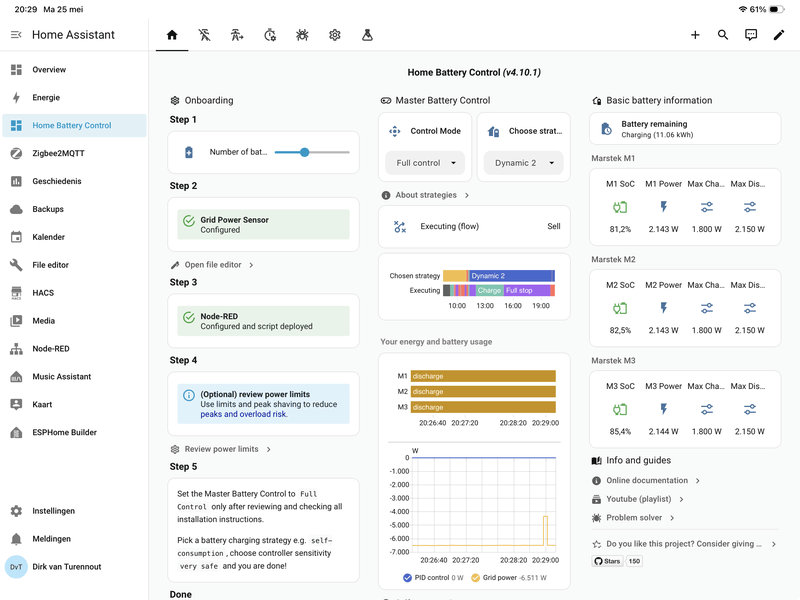
Task: Click the Node-RED network icon in the sidebar
Action: point(16,348)
